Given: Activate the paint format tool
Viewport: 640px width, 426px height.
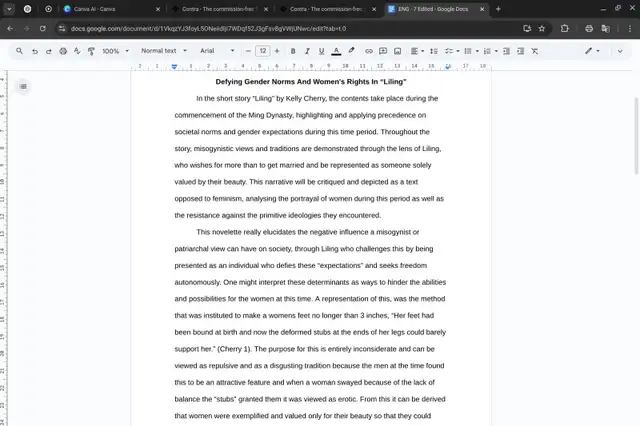Looking at the screenshot, I should [91, 51].
